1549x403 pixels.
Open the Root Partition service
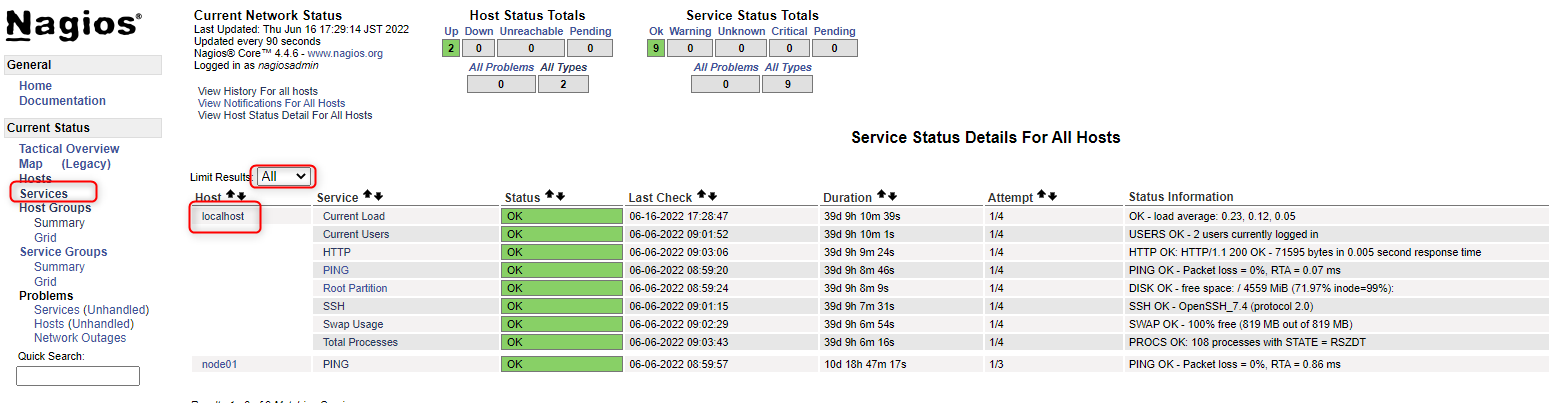click(x=355, y=288)
